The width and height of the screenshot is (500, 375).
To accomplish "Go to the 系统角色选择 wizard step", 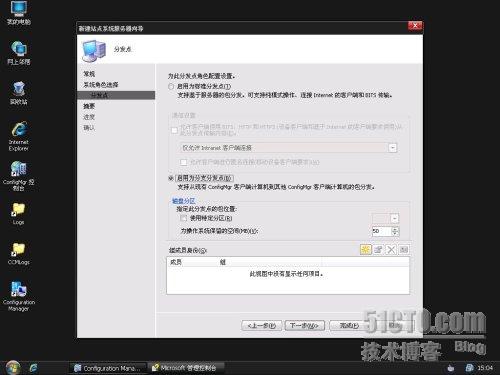I will point(101,85).
